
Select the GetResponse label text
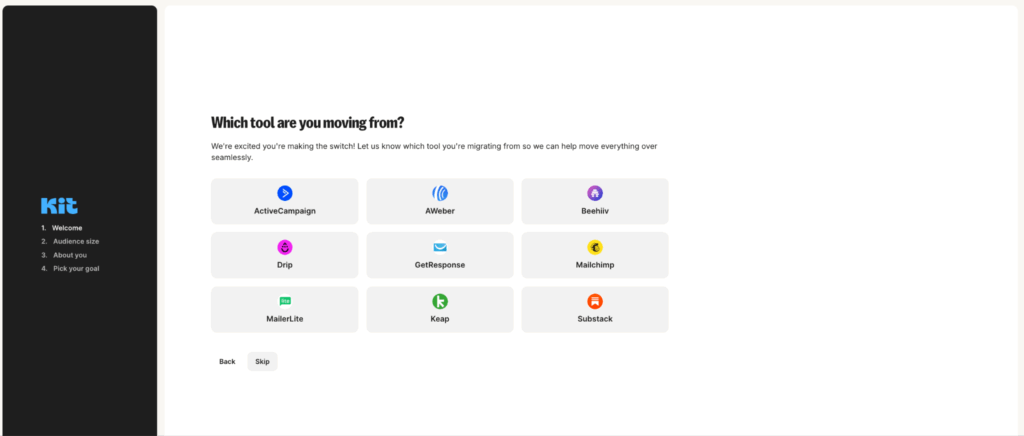coord(440,265)
